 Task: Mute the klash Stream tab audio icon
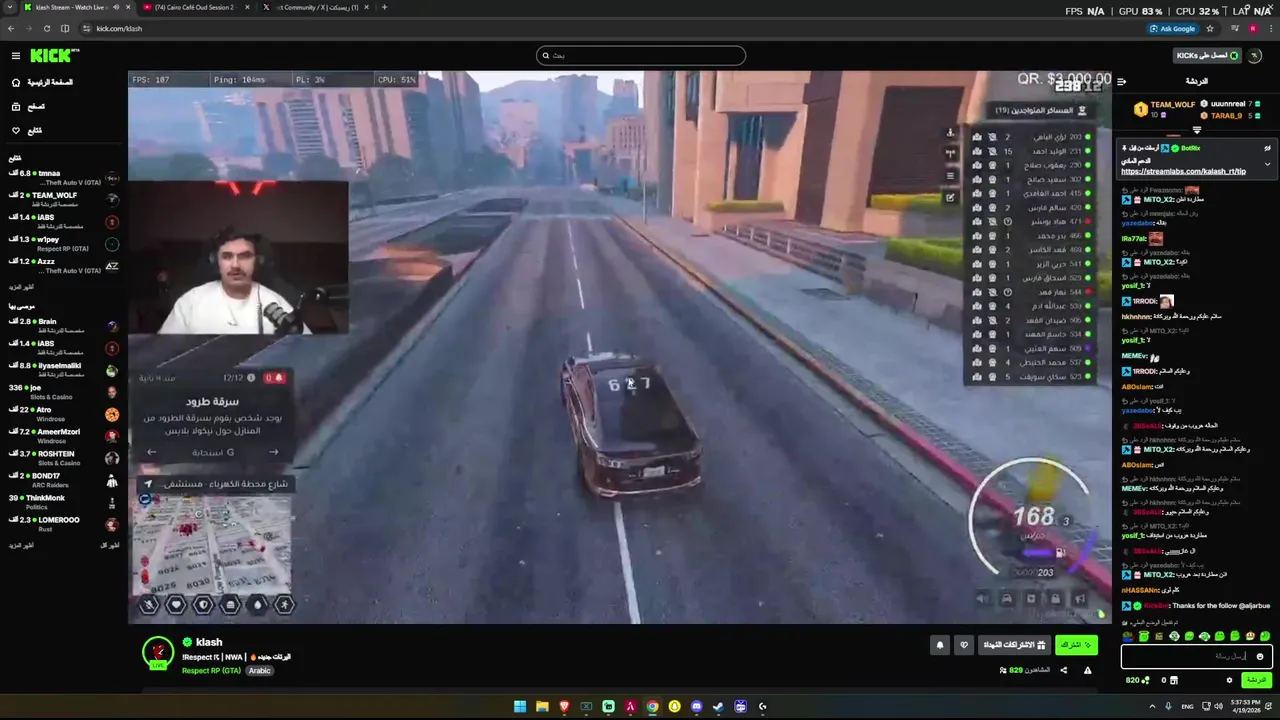tap(115, 7)
